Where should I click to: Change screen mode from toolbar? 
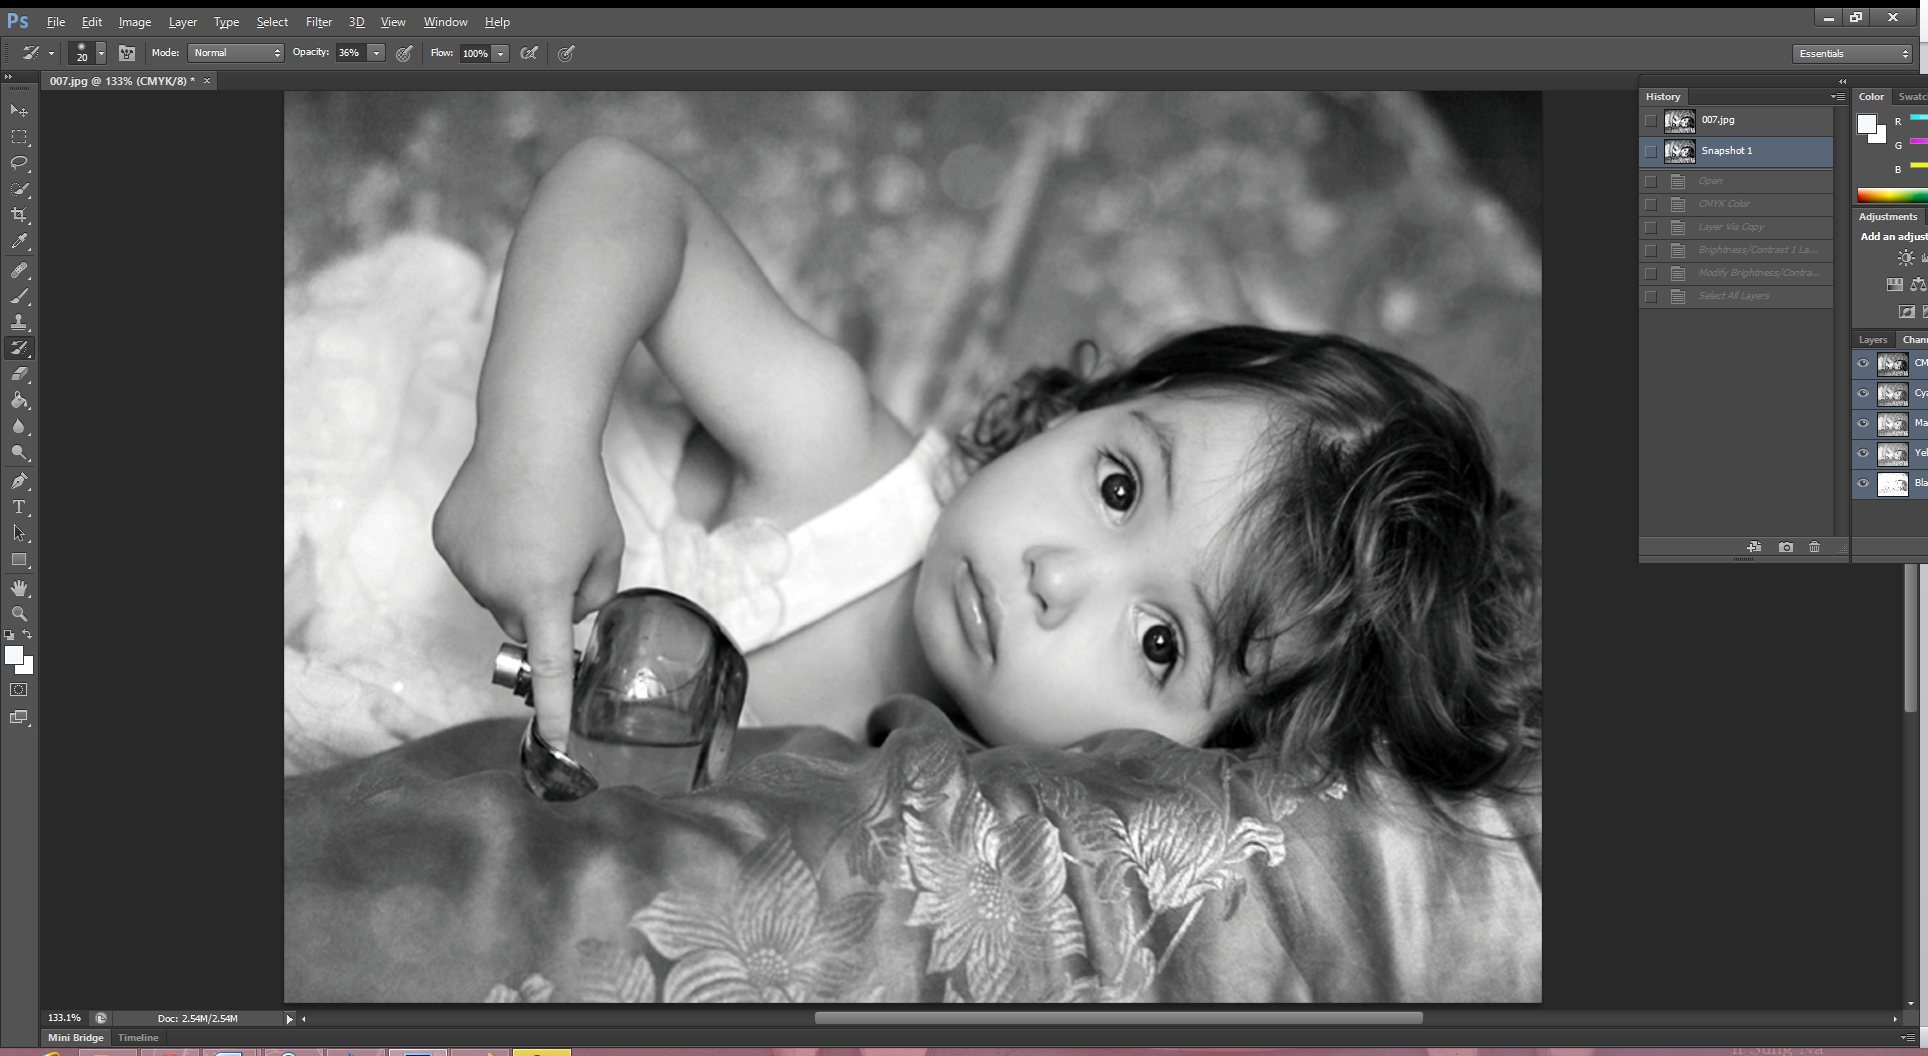(19, 717)
